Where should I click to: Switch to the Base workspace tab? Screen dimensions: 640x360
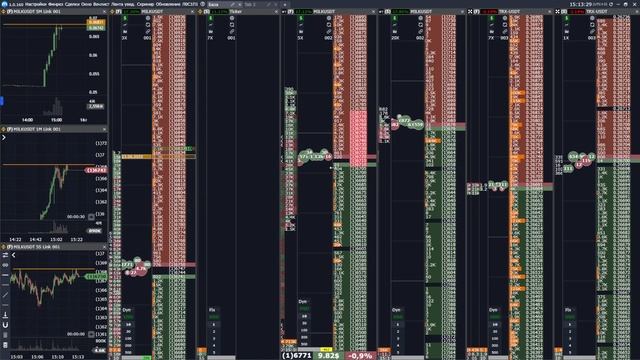[214, 4]
